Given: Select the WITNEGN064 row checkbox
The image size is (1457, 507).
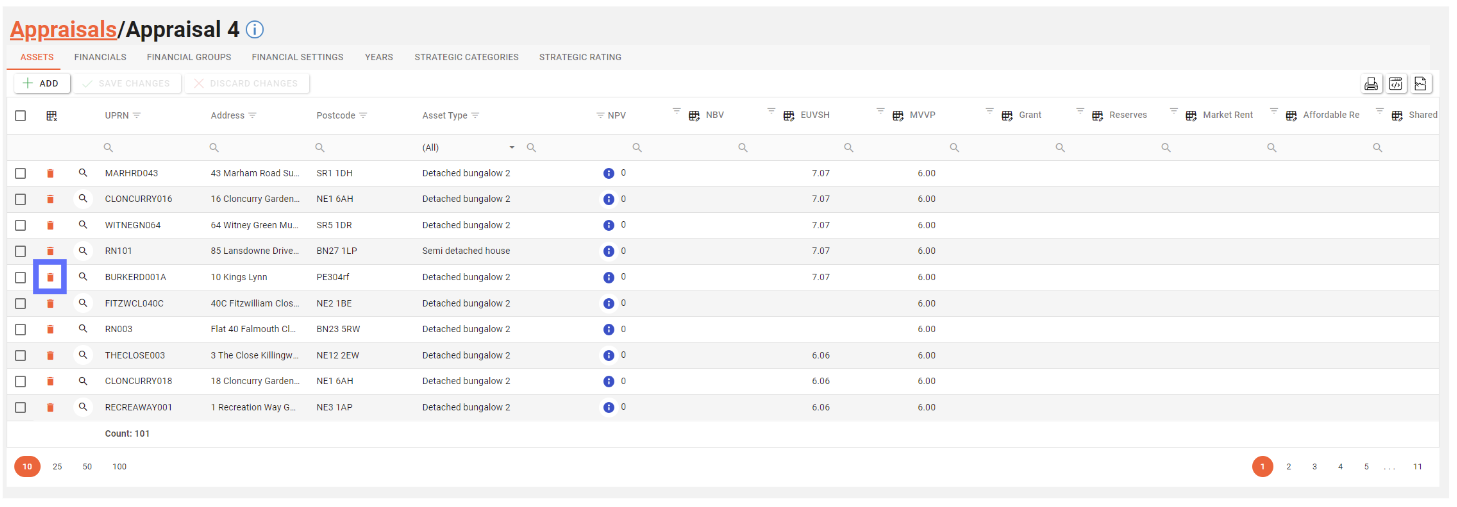Looking at the screenshot, I should tap(21, 225).
